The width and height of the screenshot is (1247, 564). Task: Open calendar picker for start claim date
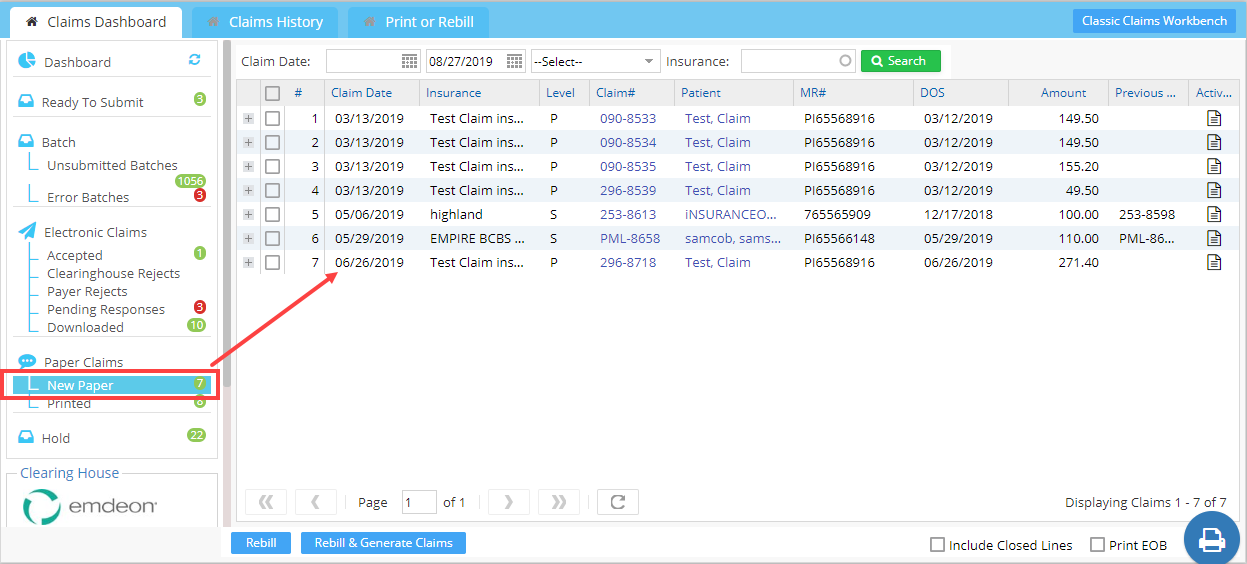pos(410,62)
